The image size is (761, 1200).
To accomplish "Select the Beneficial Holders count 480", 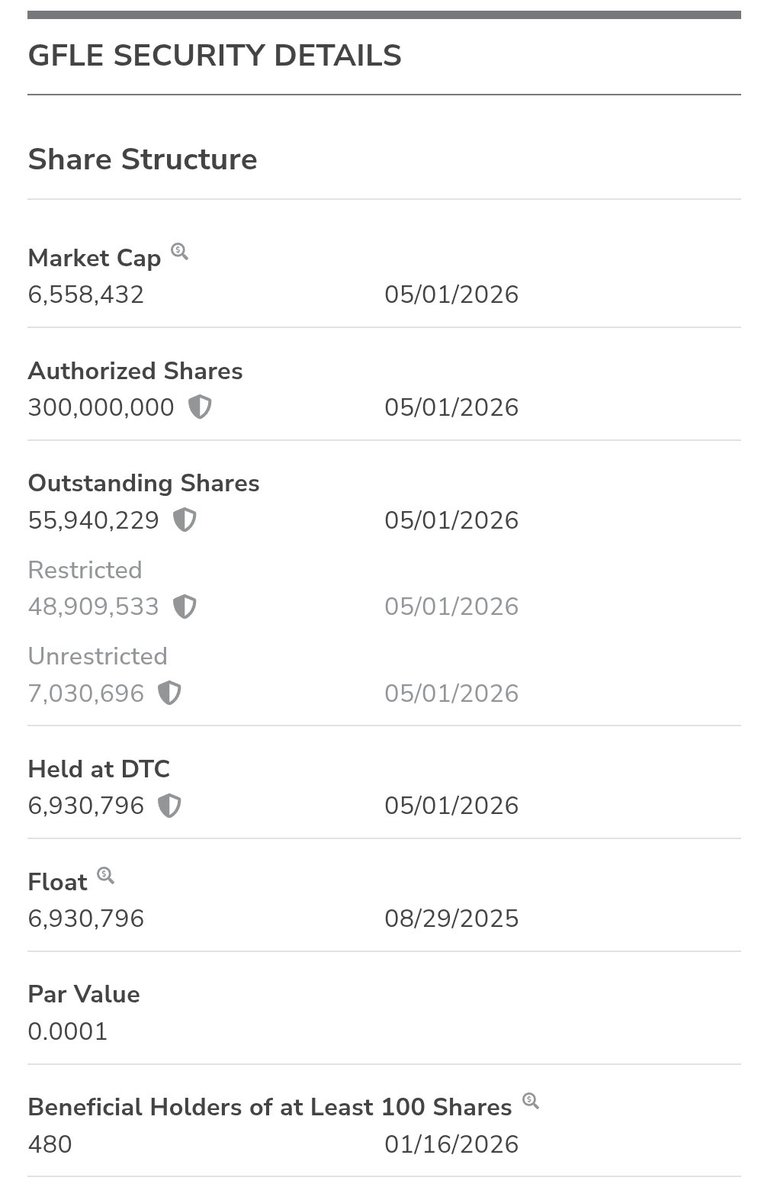I will (50, 1144).
